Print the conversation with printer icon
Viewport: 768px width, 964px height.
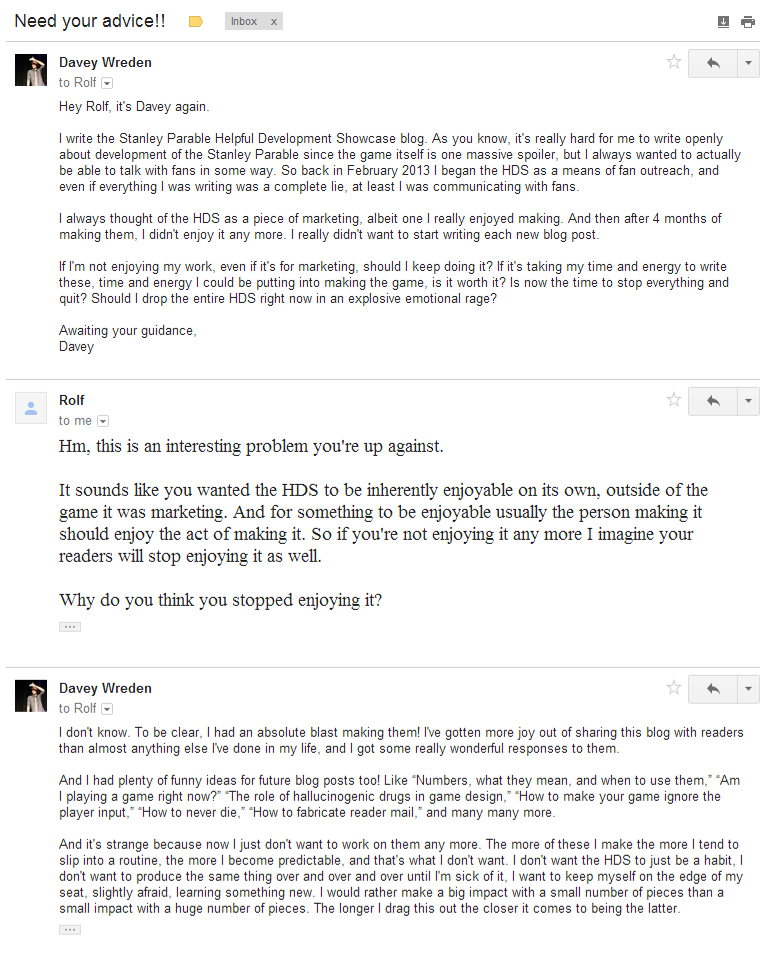748,22
